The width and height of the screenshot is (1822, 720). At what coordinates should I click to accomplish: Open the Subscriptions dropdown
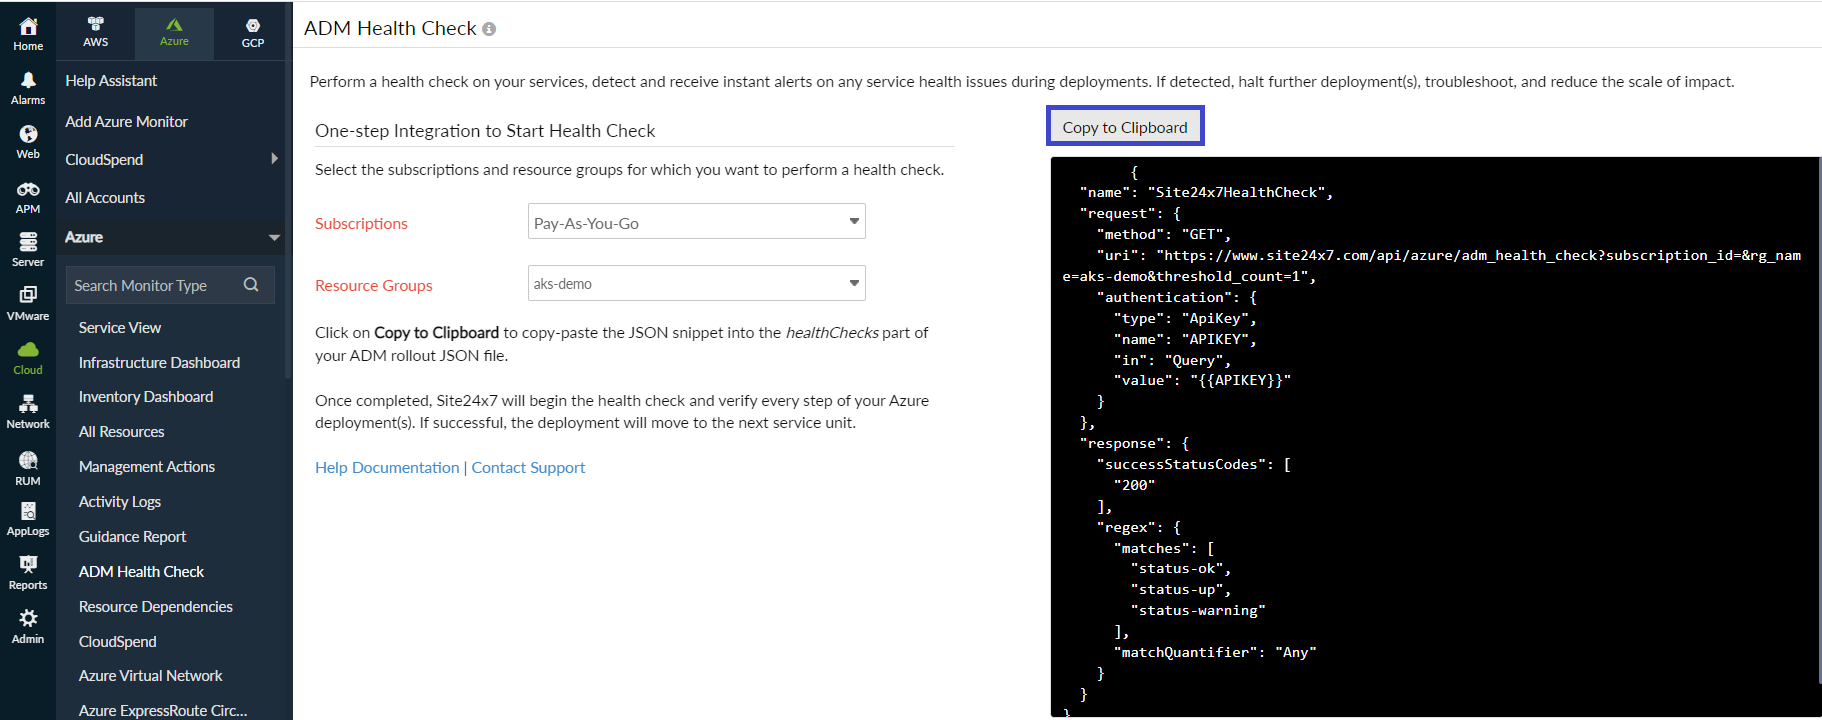pyautogui.click(x=696, y=221)
